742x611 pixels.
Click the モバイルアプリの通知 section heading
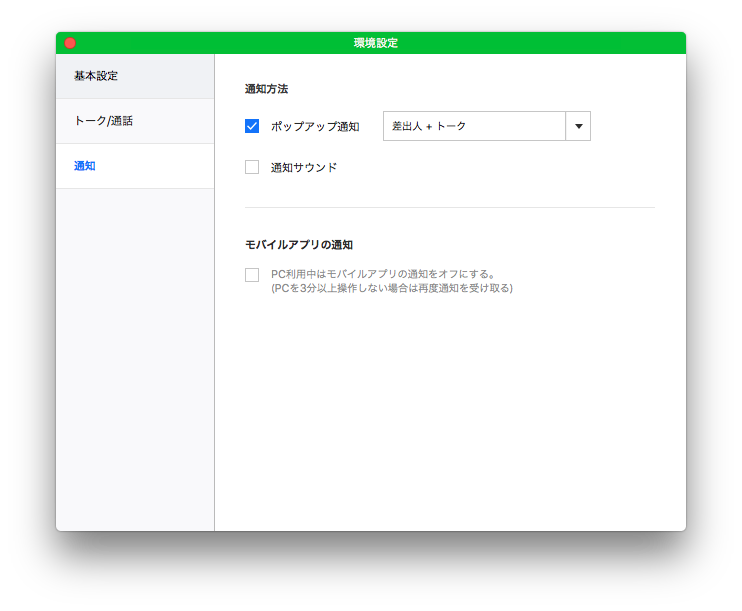pyautogui.click(x=299, y=245)
